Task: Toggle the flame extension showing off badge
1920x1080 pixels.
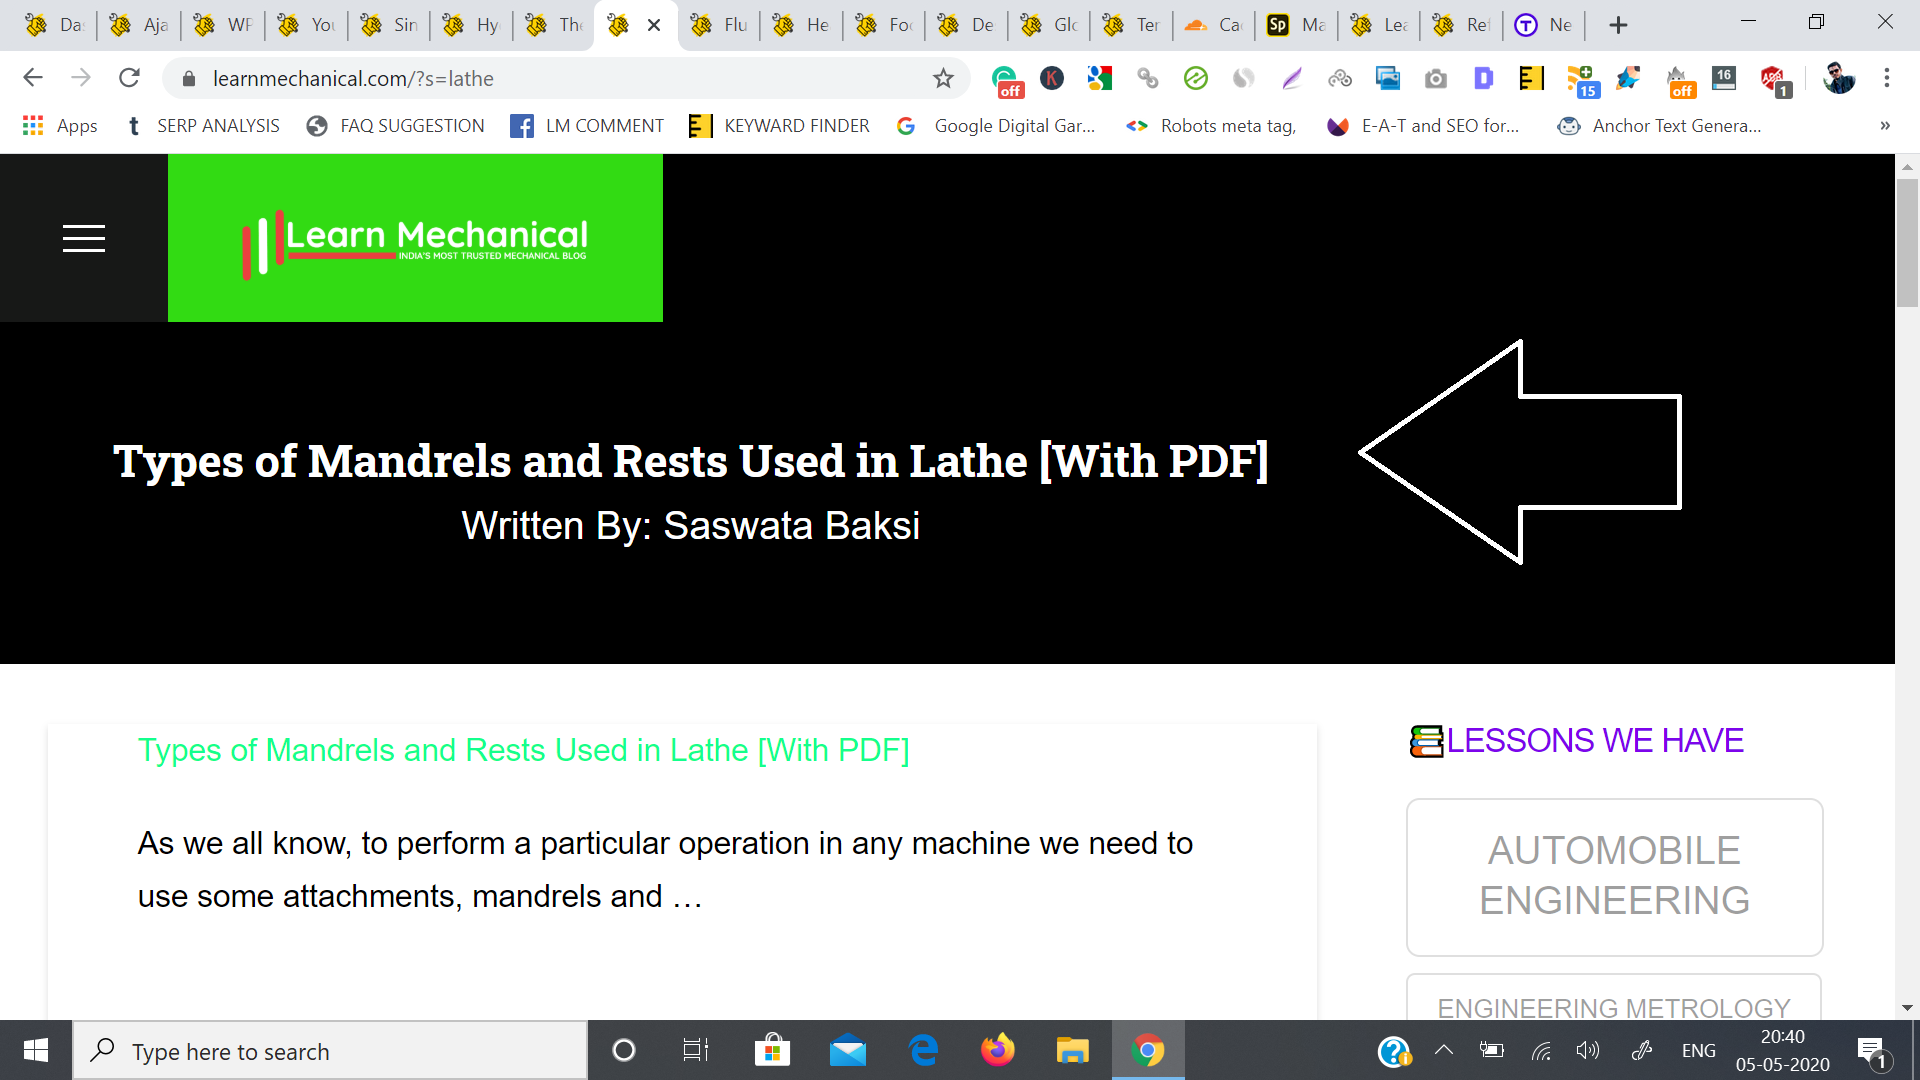Action: pyautogui.click(x=1679, y=79)
